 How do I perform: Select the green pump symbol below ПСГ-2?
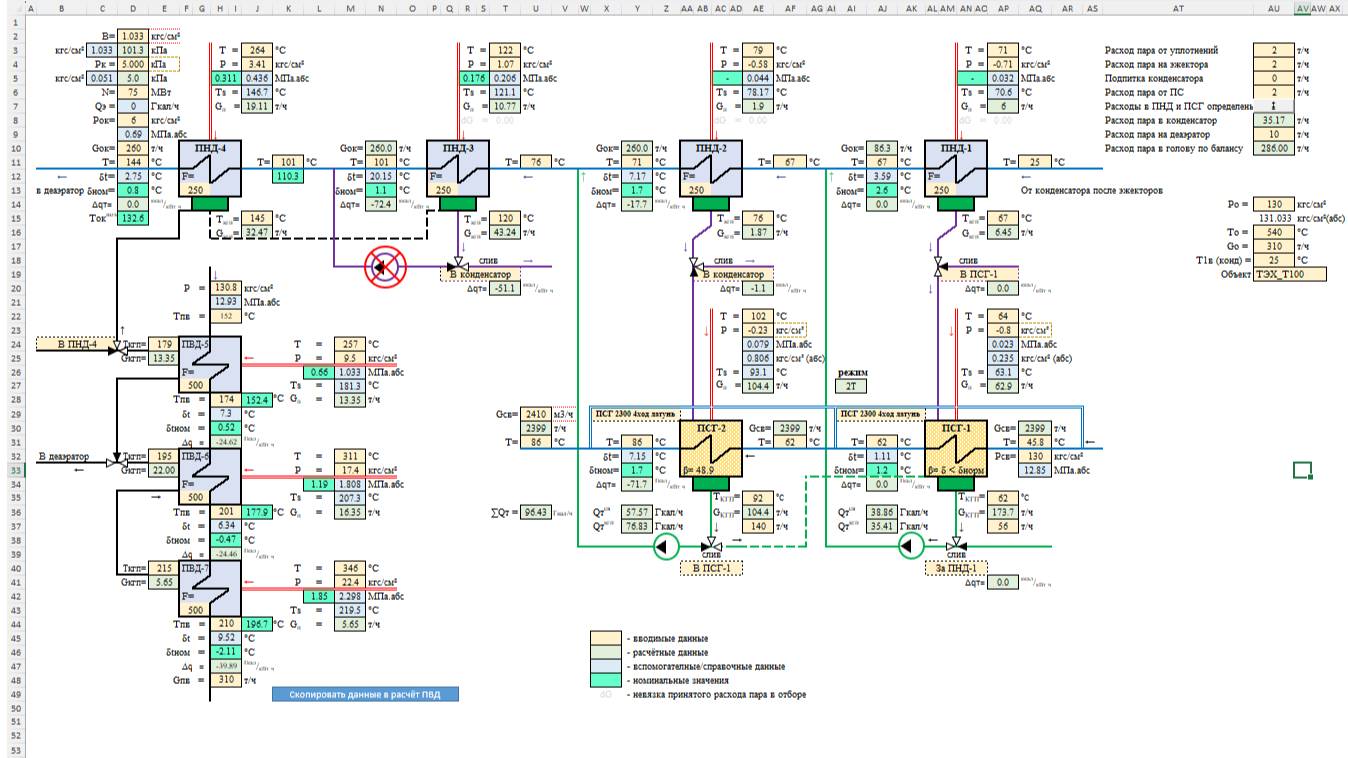tap(664, 546)
